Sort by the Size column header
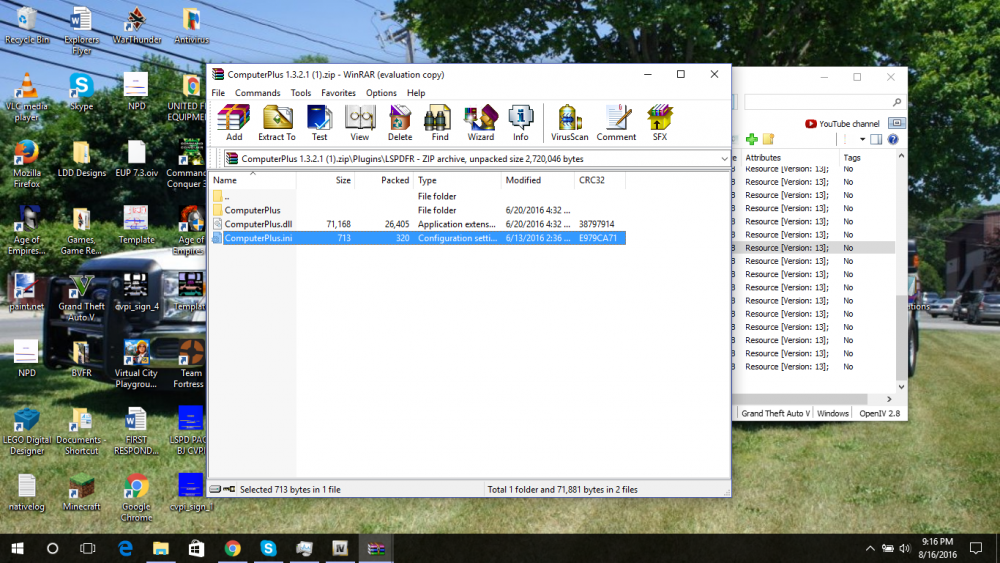Viewport: 1000px width, 563px height. click(x=325, y=180)
